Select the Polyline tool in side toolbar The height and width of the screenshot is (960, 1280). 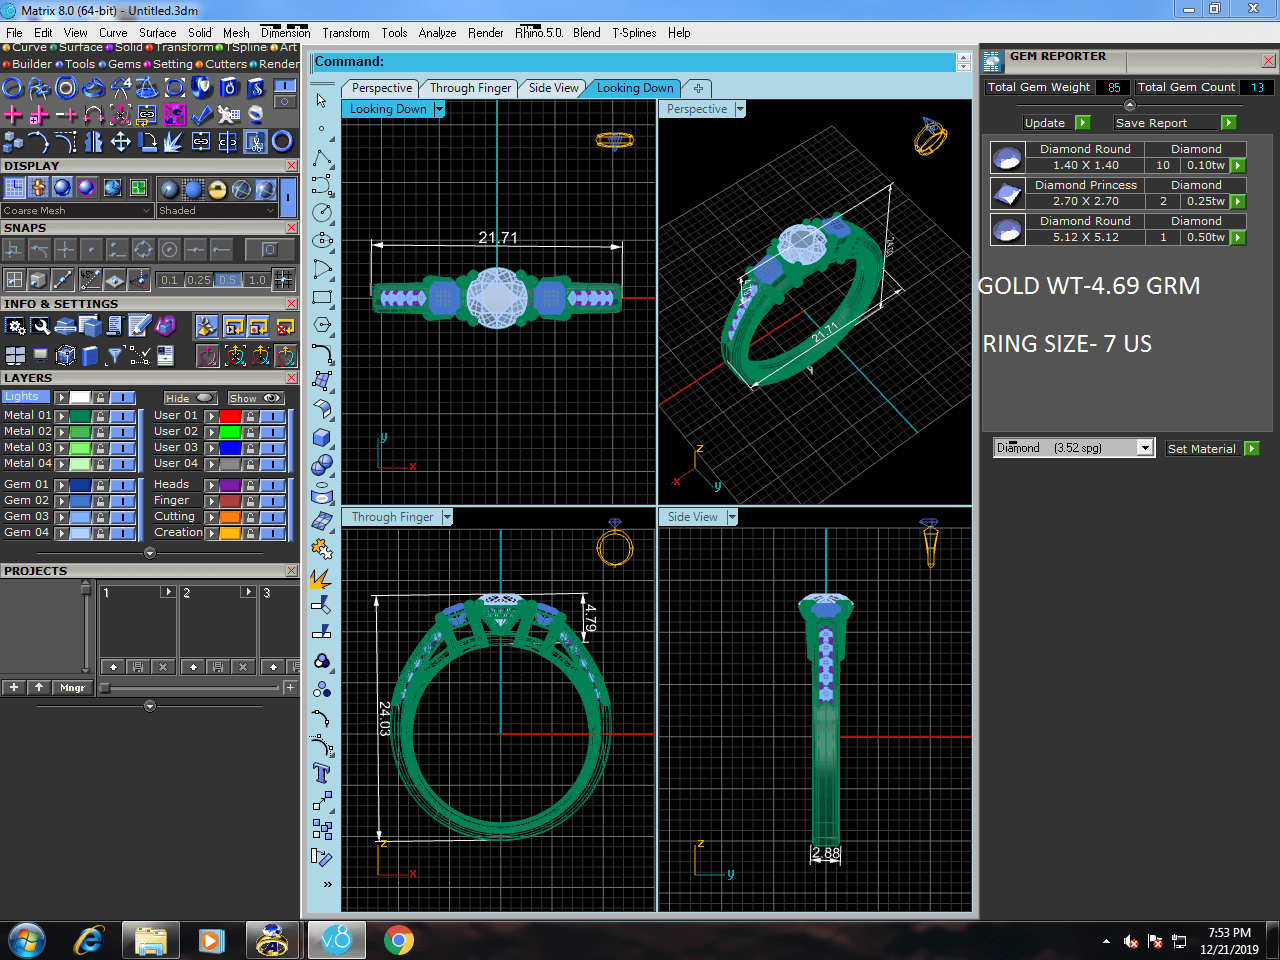click(322, 158)
